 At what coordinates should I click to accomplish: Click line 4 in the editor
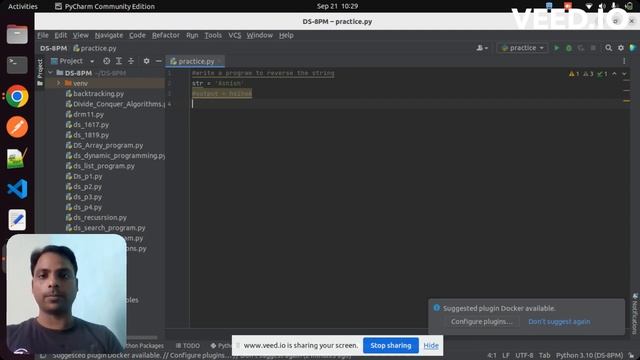coord(408,104)
